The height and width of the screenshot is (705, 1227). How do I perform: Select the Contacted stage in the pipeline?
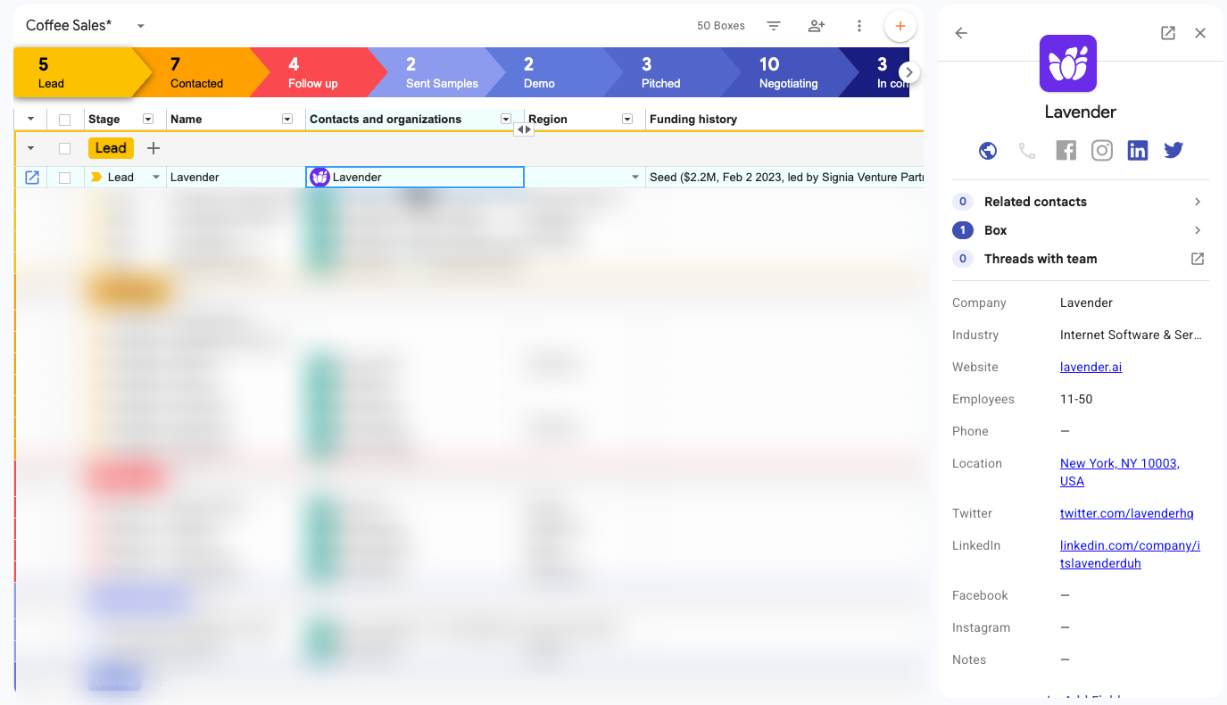coord(196,72)
